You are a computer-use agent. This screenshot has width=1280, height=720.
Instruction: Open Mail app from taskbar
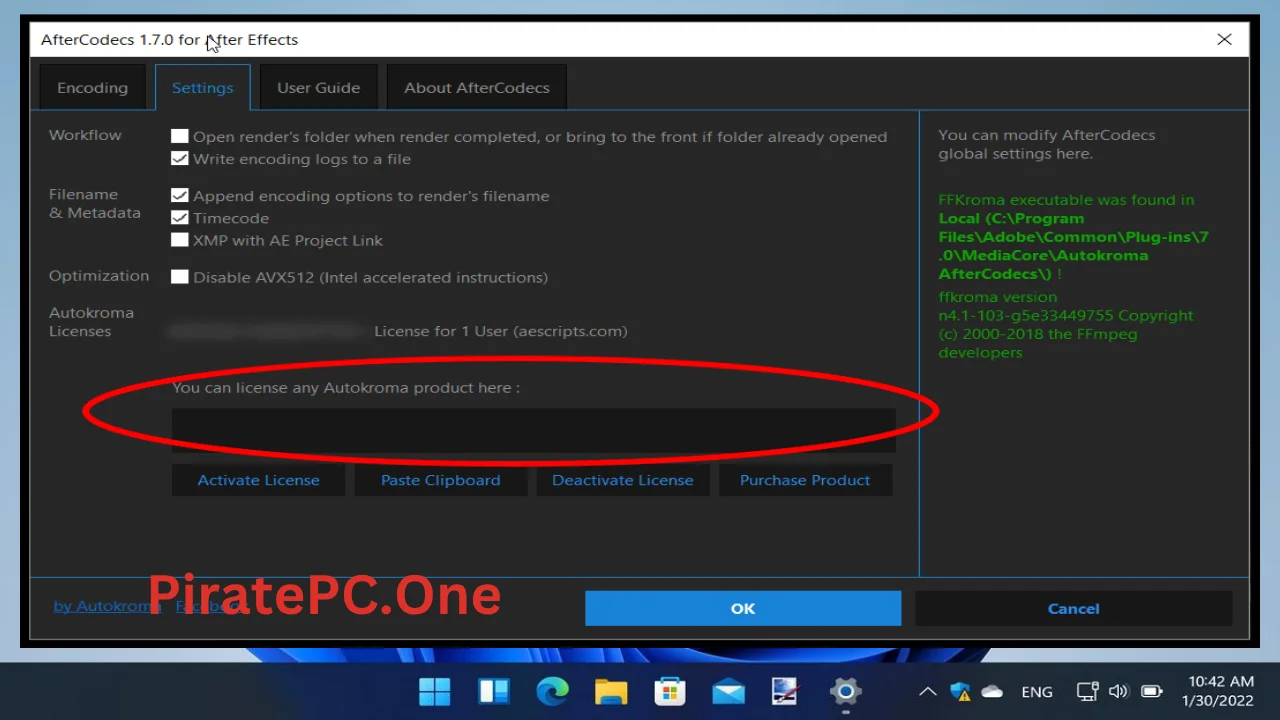[728, 691]
